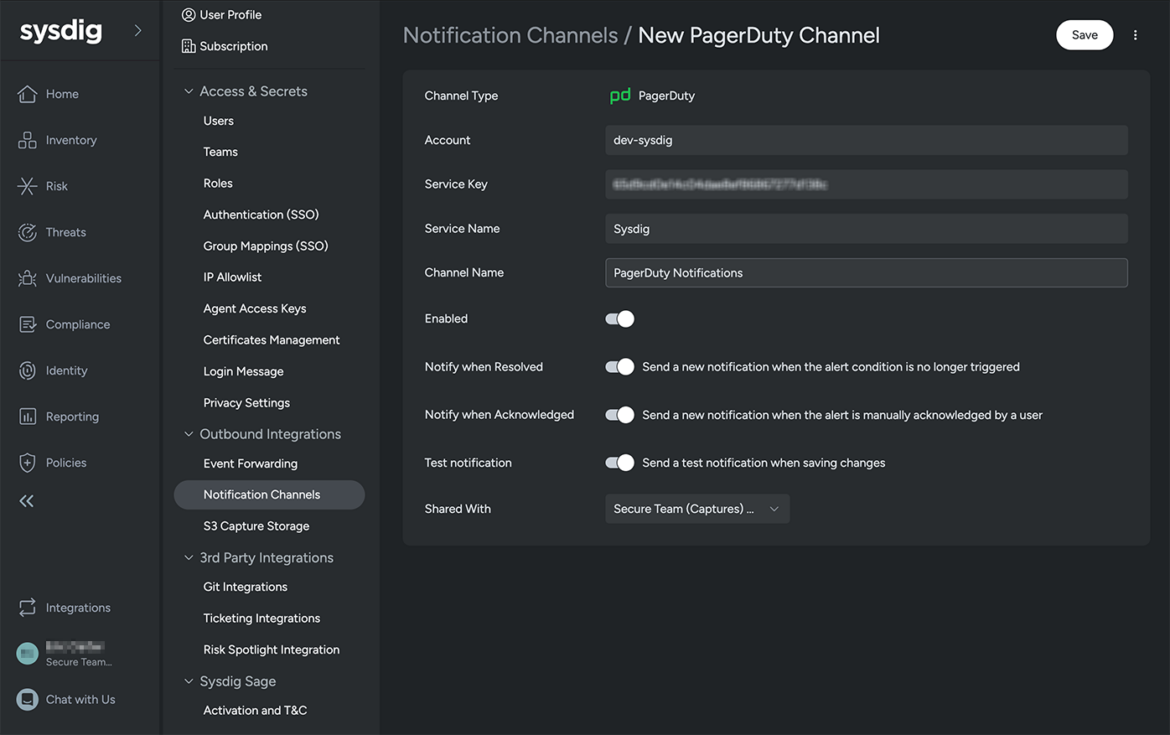Toggle the Notify when Acknowledged switch

click(x=620, y=415)
